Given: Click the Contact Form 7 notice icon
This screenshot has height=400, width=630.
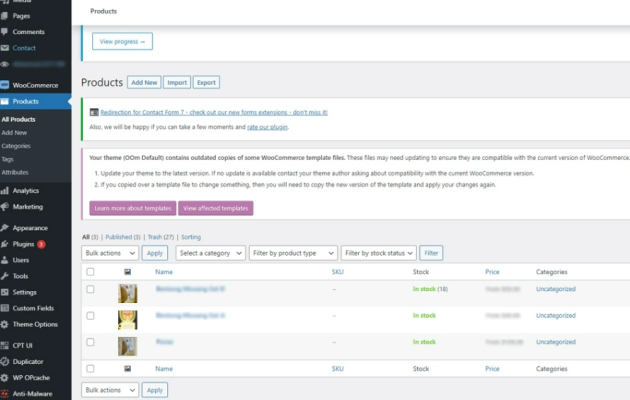Looking at the screenshot, I should coord(94,112).
